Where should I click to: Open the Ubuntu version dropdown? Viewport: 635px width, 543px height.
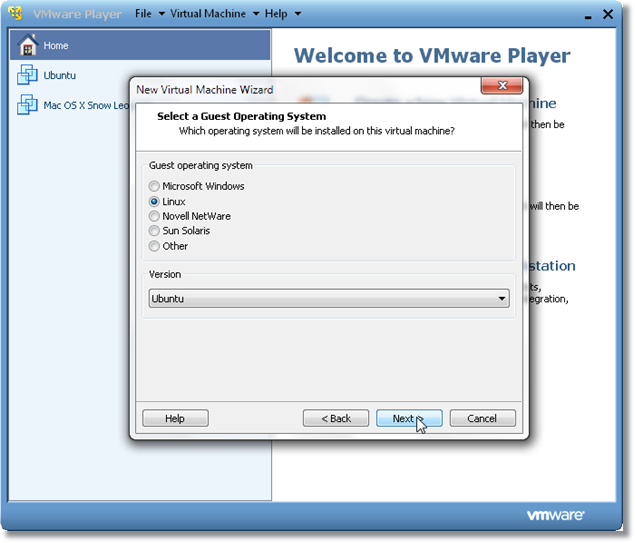(x=329, y=298)
